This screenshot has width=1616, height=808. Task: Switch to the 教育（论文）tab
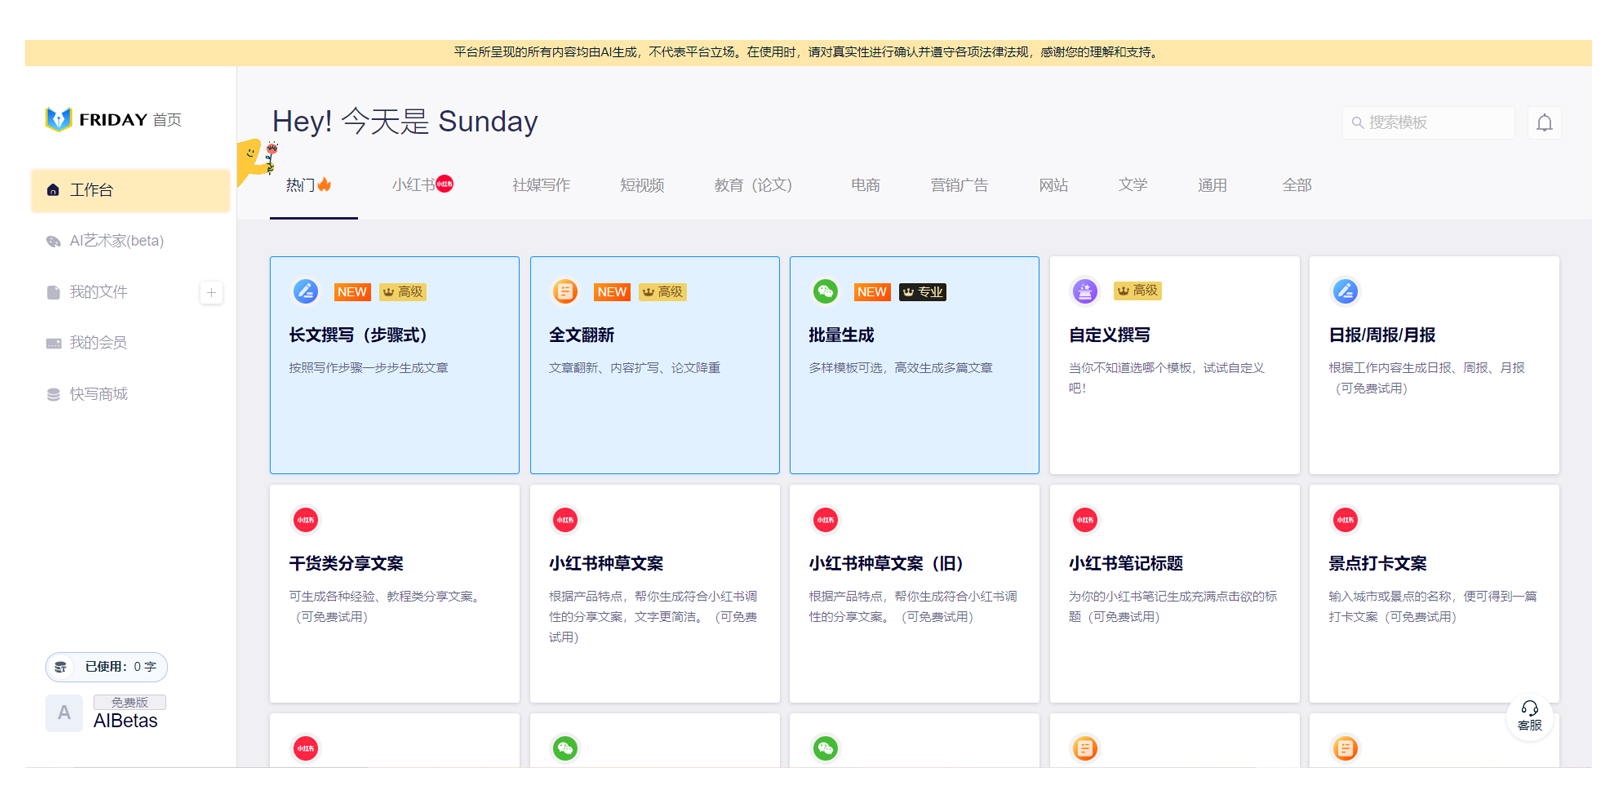click(753, 185)
